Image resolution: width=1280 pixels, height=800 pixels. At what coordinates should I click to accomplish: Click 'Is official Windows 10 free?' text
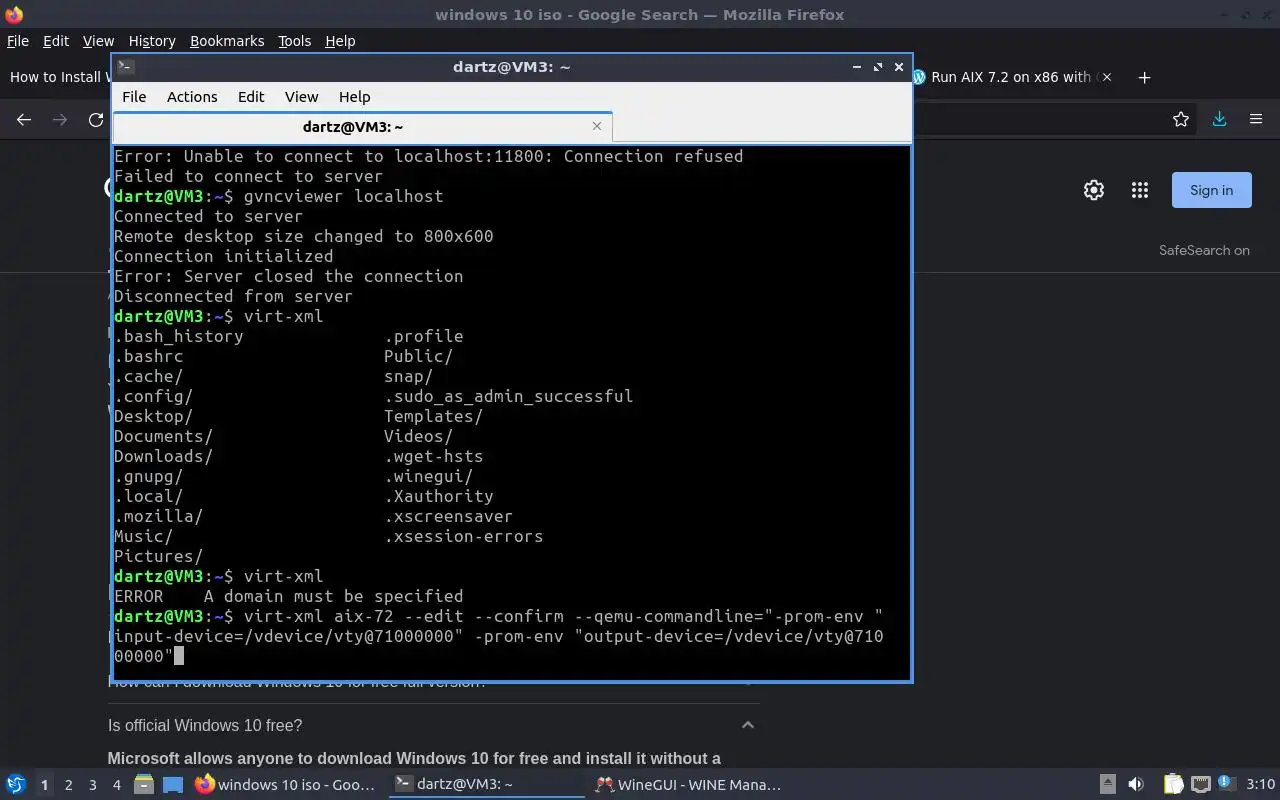(x=205, y=725)
